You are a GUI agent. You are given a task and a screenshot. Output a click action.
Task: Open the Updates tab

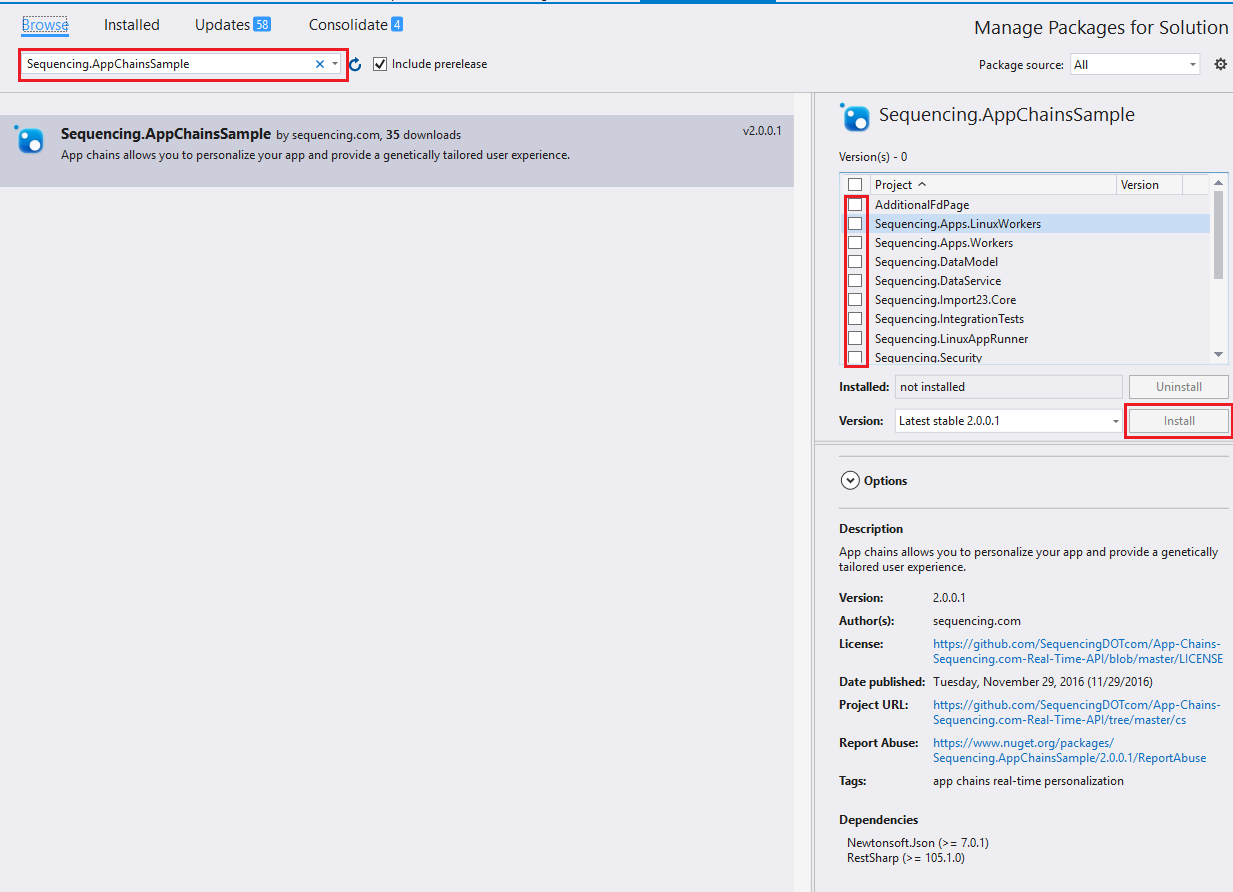point(233,24)
